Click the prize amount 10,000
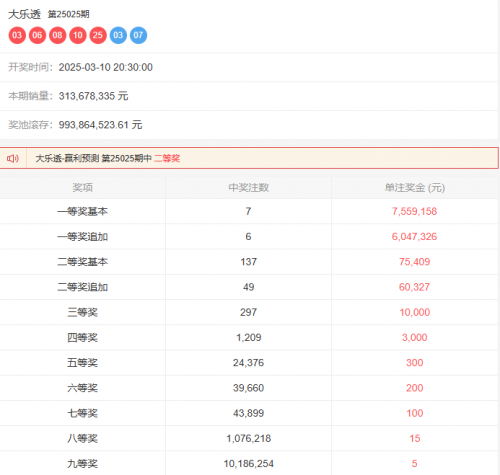500x475 pixels. (x=415, y=312)
